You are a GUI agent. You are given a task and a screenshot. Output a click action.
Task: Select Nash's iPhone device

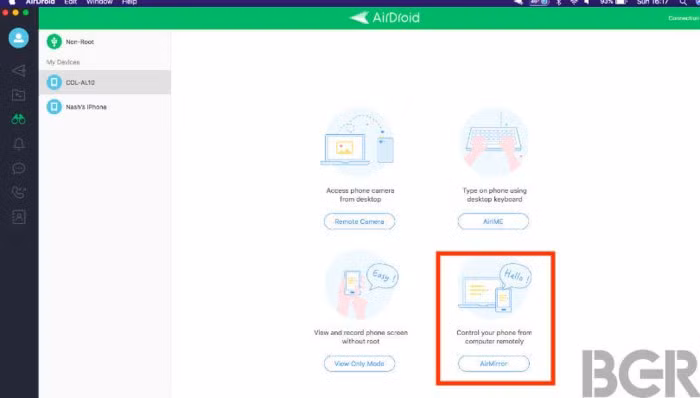[x=105, y=107]
